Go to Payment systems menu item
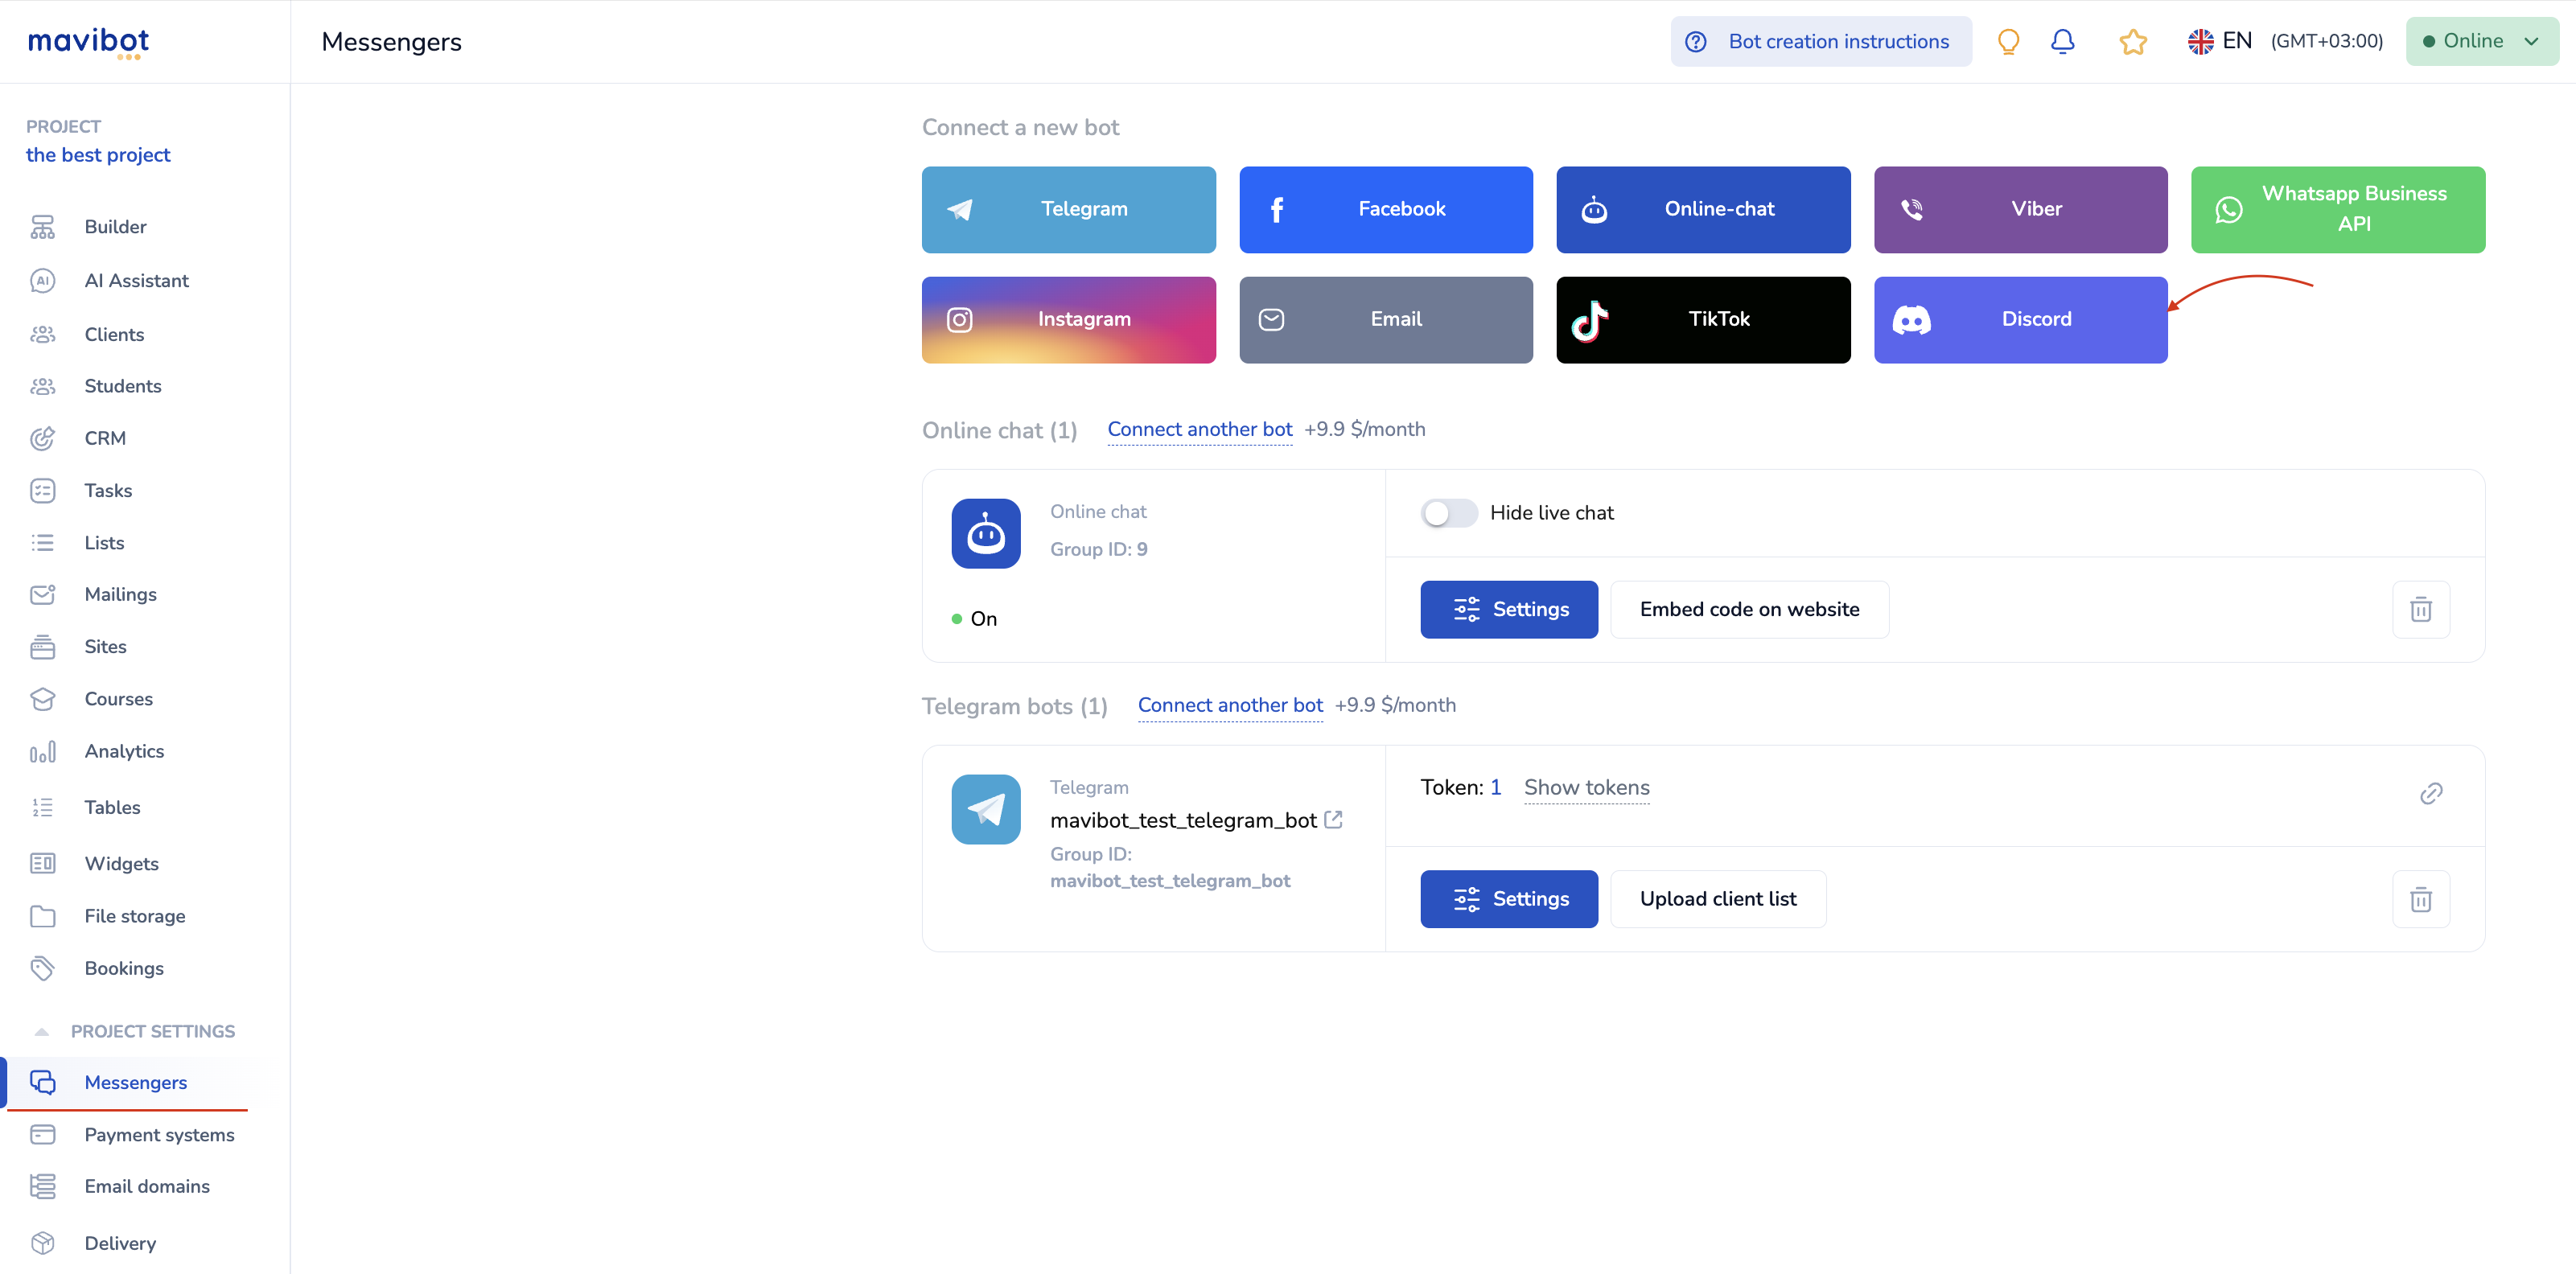 tap(159, 1134)
